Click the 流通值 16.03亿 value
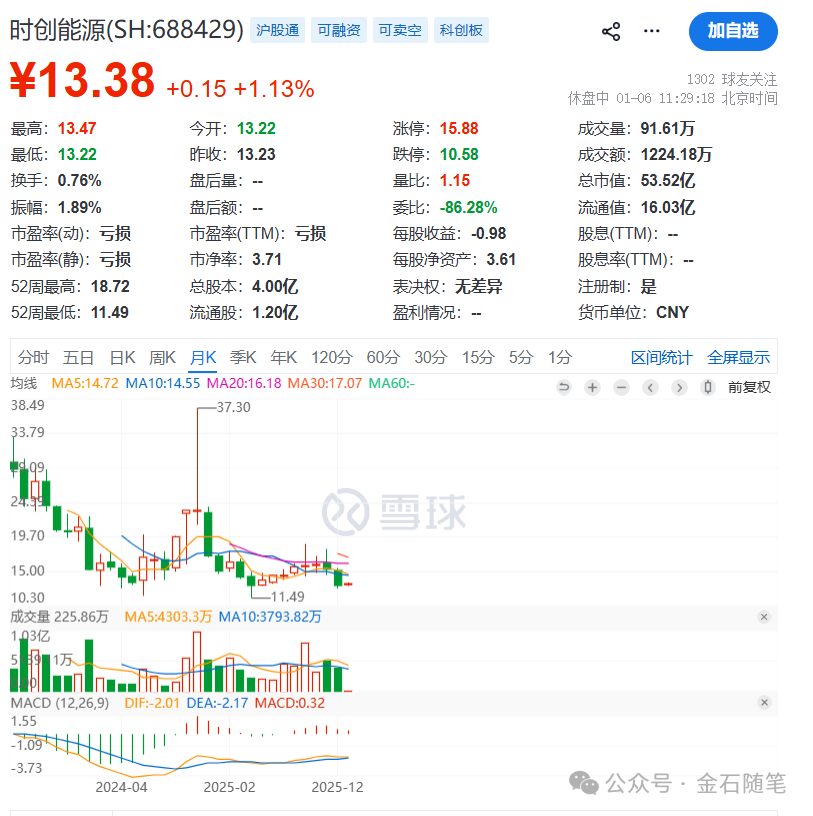813x816 pixels. 667,208
